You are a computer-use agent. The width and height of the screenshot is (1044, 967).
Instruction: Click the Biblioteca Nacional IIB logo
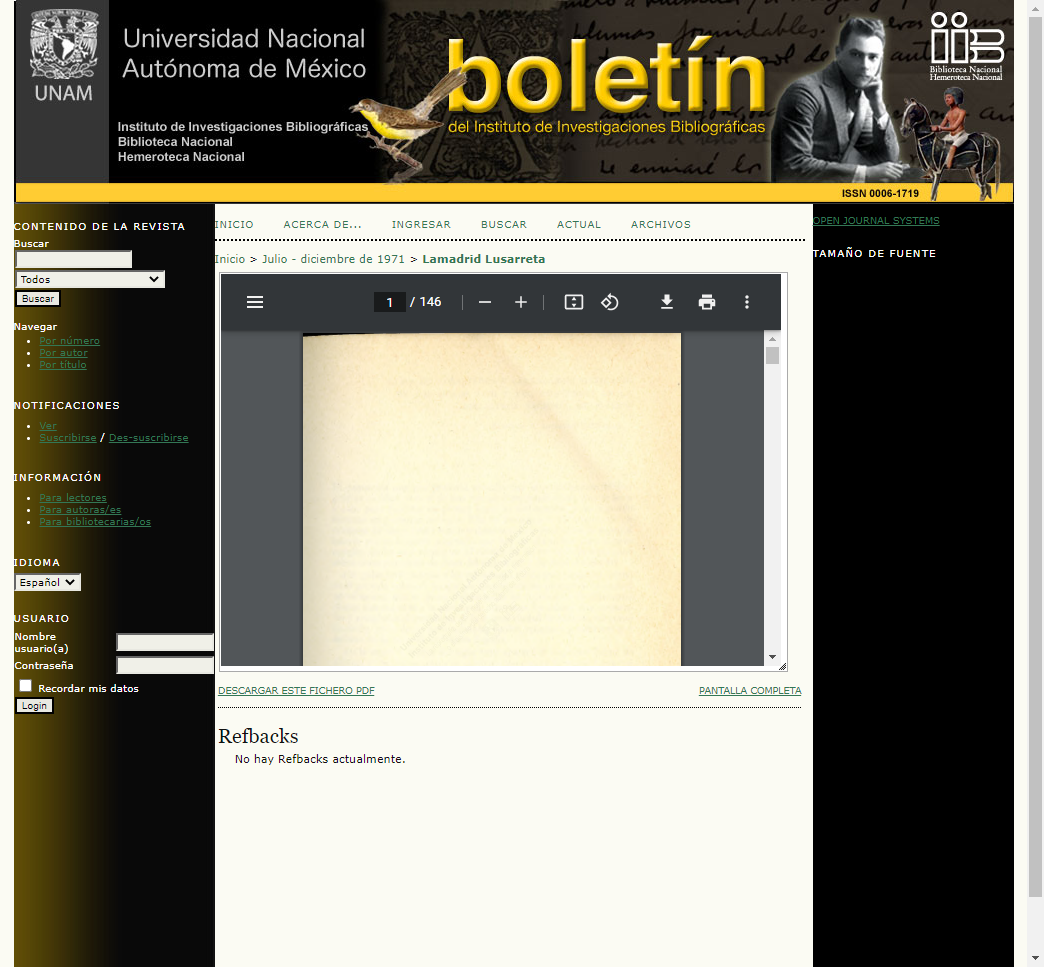[967, 47]
